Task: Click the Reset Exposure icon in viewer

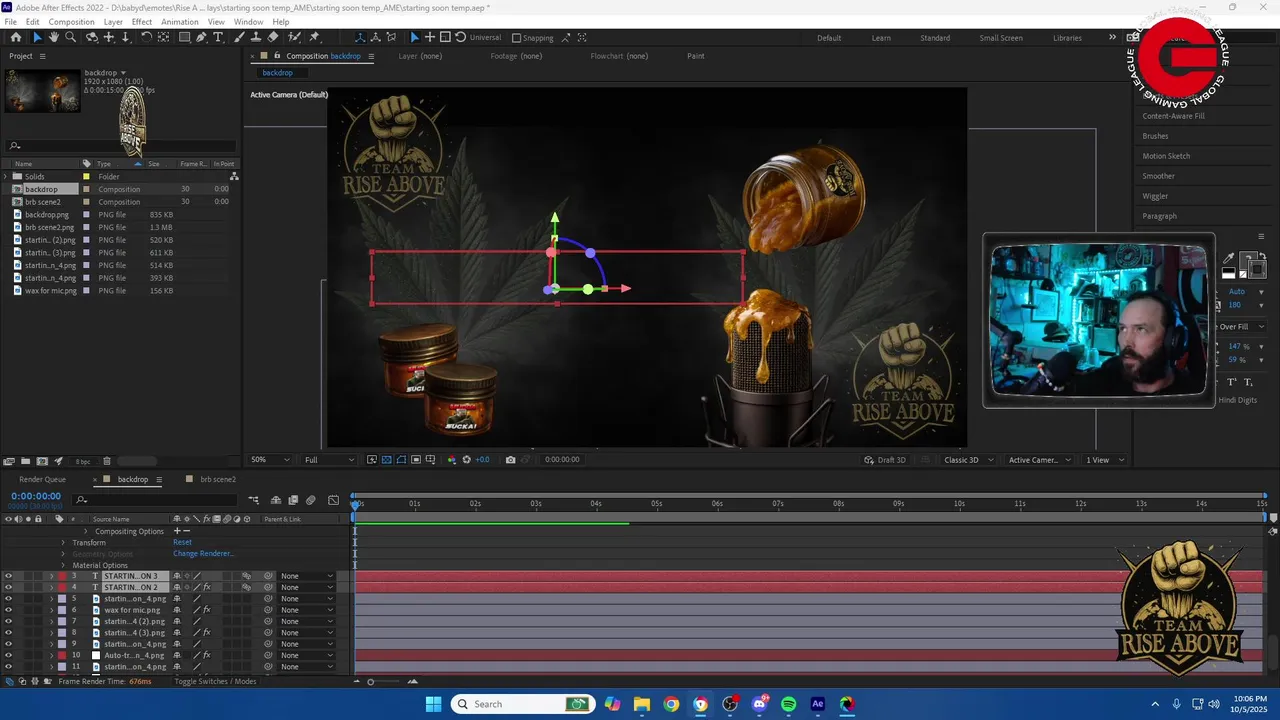Action: point(466,459)
